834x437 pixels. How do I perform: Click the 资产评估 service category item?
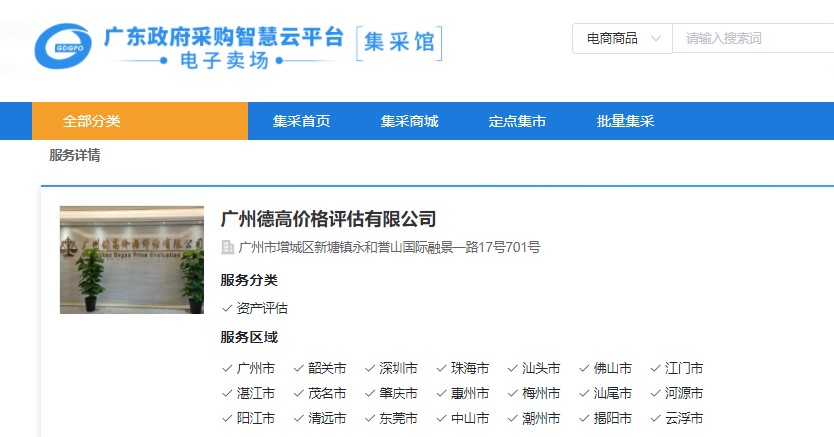tap(261, 308)
